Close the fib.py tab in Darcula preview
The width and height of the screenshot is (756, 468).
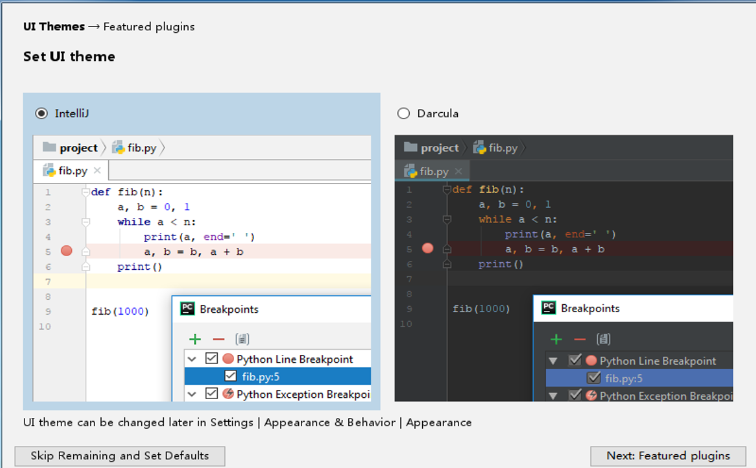pyautogui.click(x=459, y=171)
